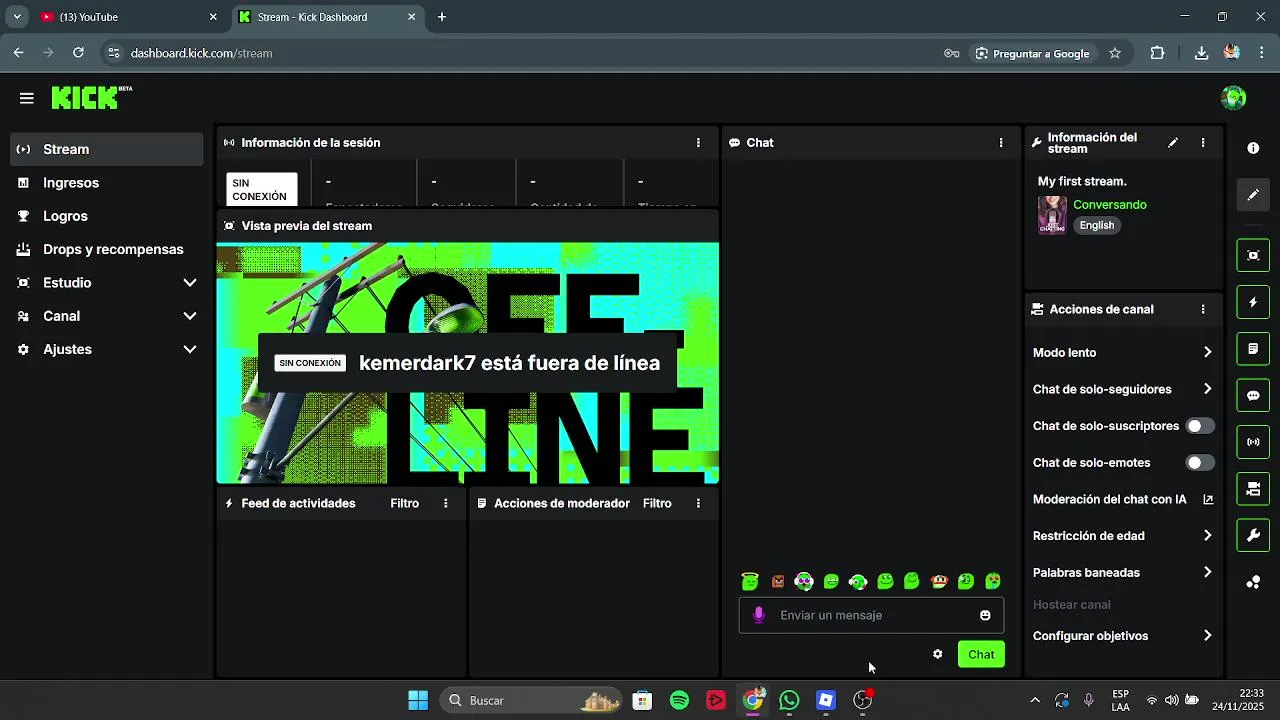Viewport: 1280px width, 720px height.
Task: Open Logros in the sidebar
Action: pos(108,216)
